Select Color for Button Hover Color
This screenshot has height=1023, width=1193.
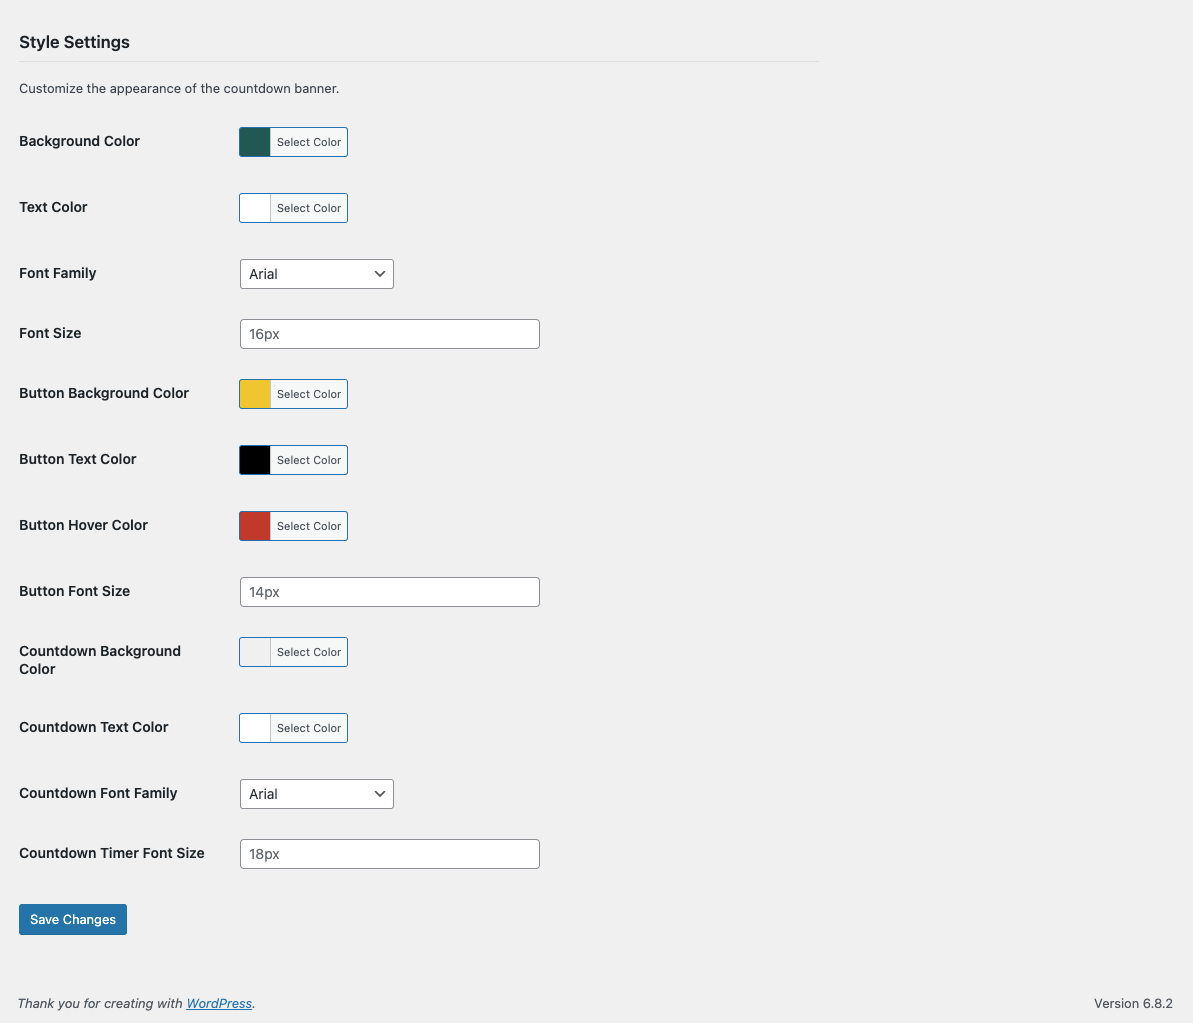click(x=308, y=526)
